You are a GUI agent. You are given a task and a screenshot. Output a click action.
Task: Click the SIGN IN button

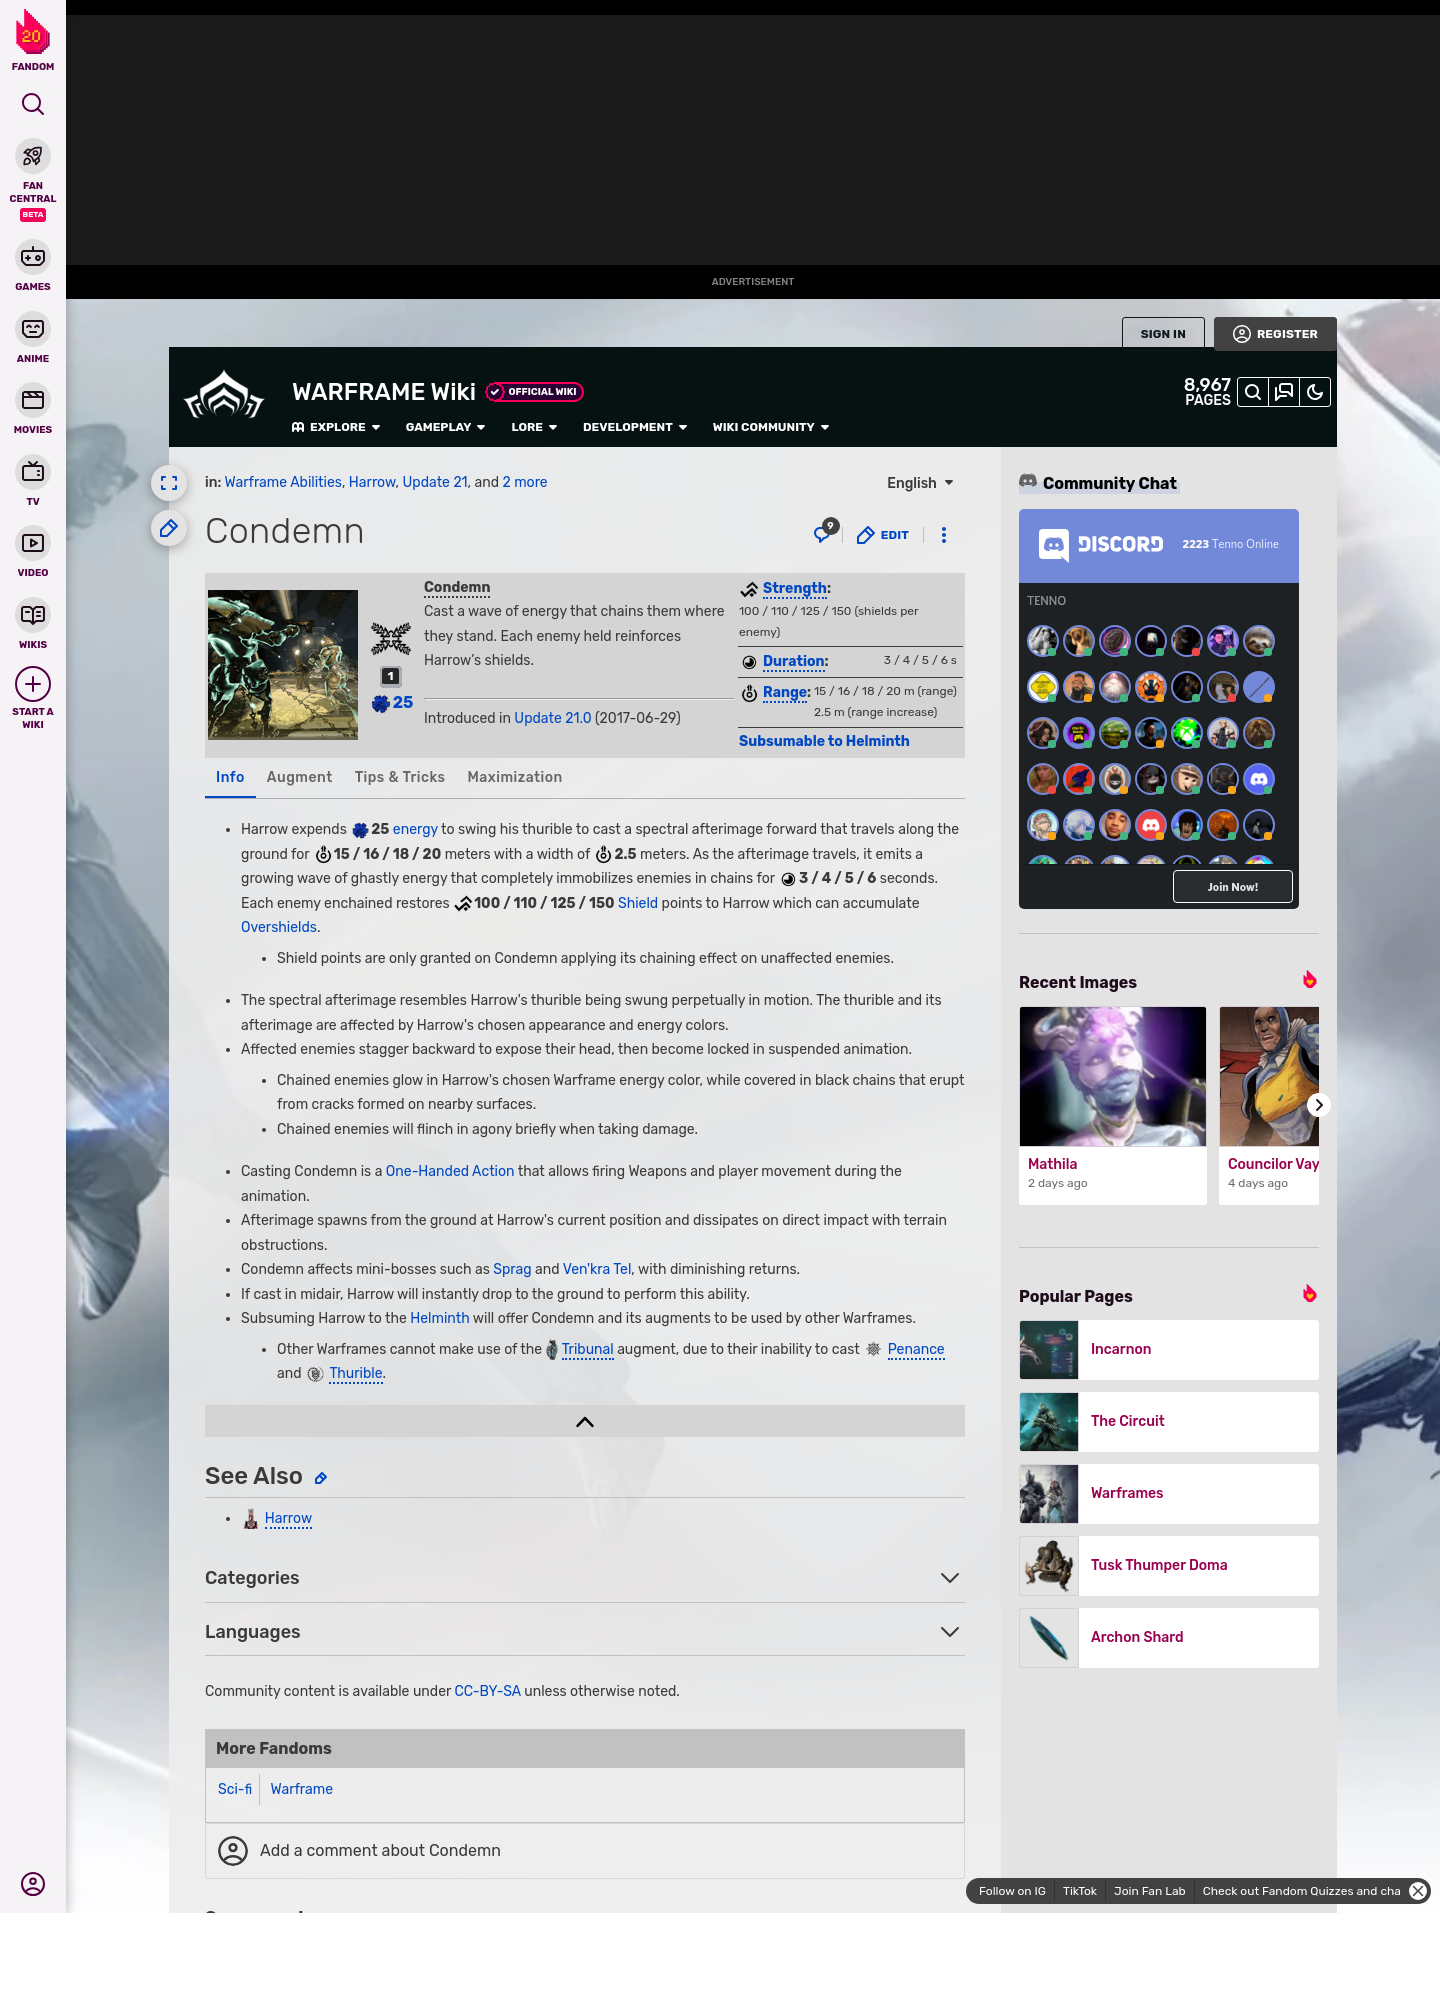(x=1163, y=334)
